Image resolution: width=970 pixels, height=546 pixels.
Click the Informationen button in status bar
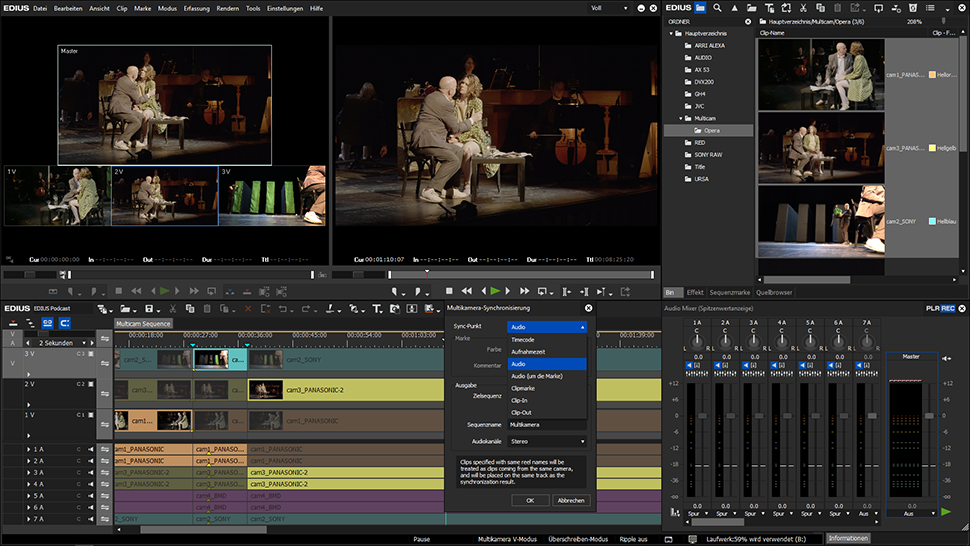coord(848,539)
